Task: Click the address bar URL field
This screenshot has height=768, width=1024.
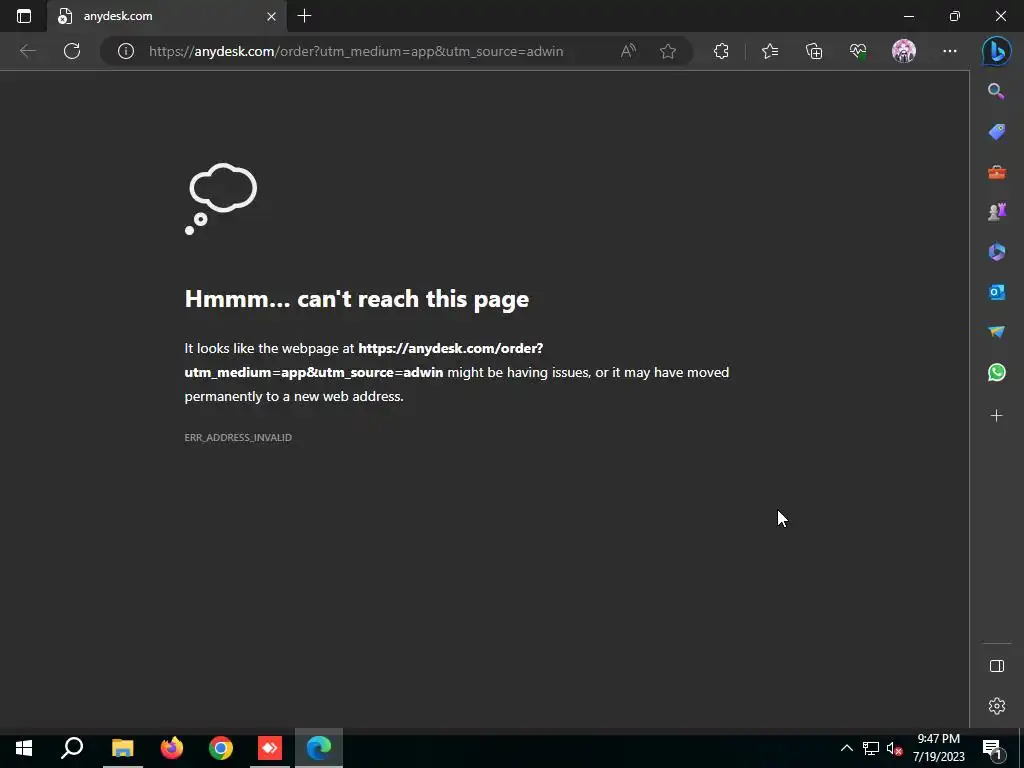Action: tap(356, 51)
